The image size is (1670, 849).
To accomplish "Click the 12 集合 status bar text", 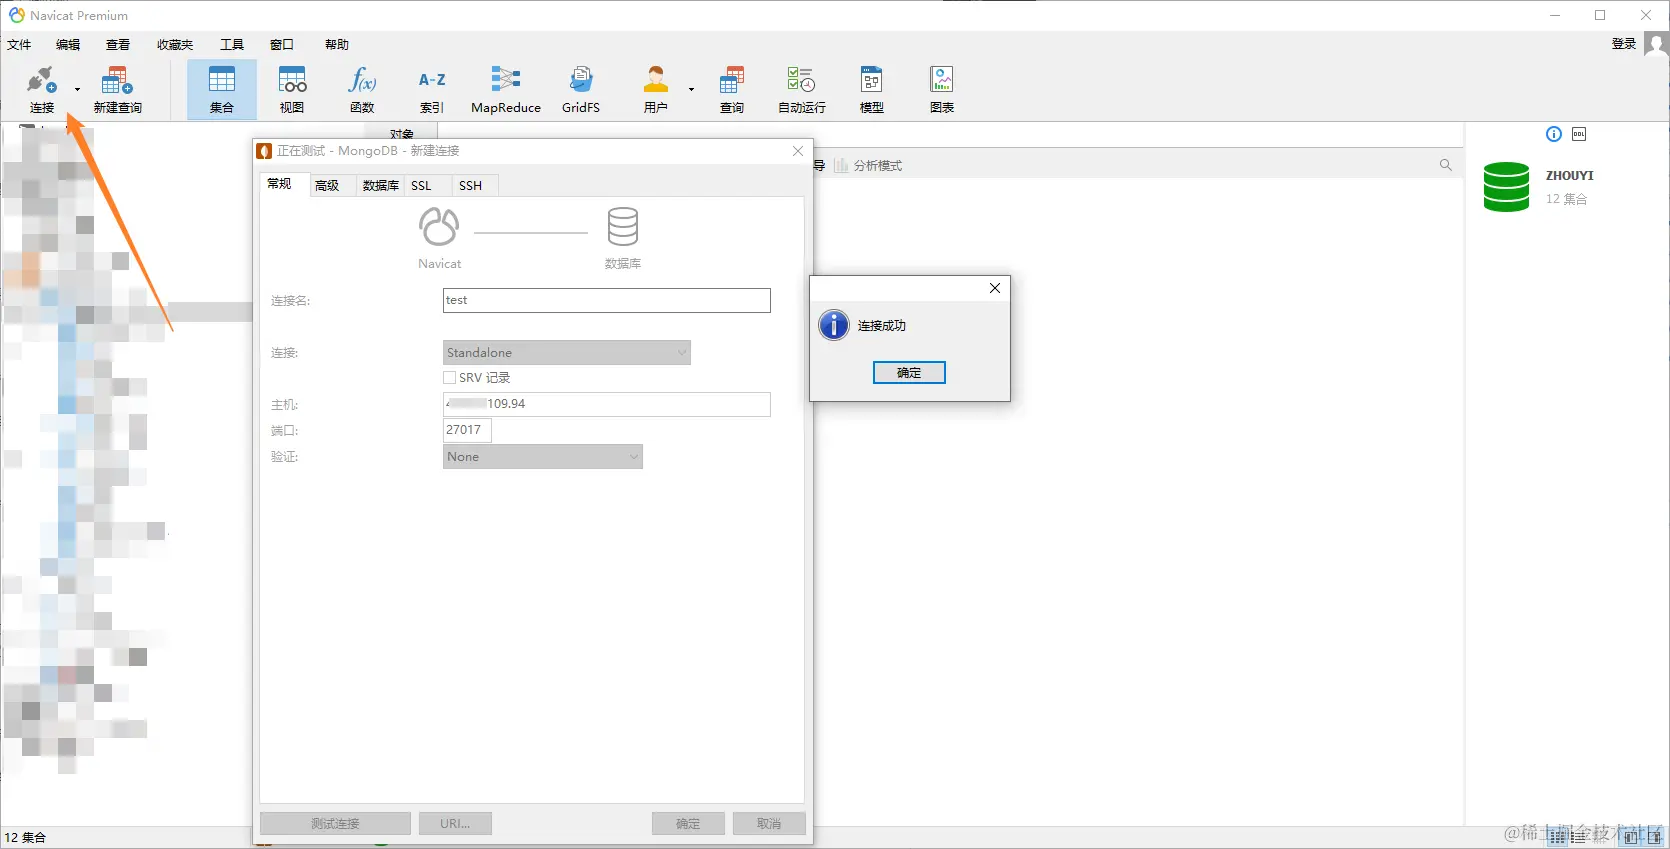I will pos(25,837).
